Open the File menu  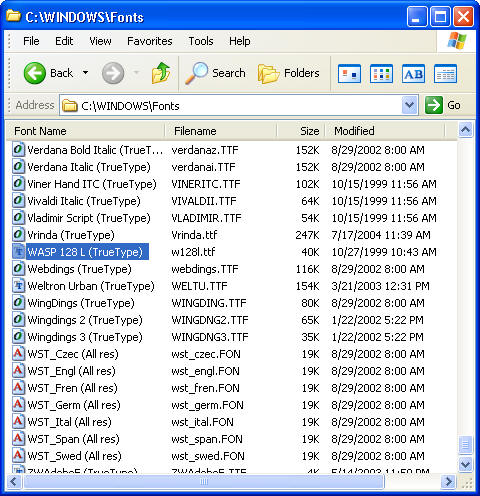(31, 41)
